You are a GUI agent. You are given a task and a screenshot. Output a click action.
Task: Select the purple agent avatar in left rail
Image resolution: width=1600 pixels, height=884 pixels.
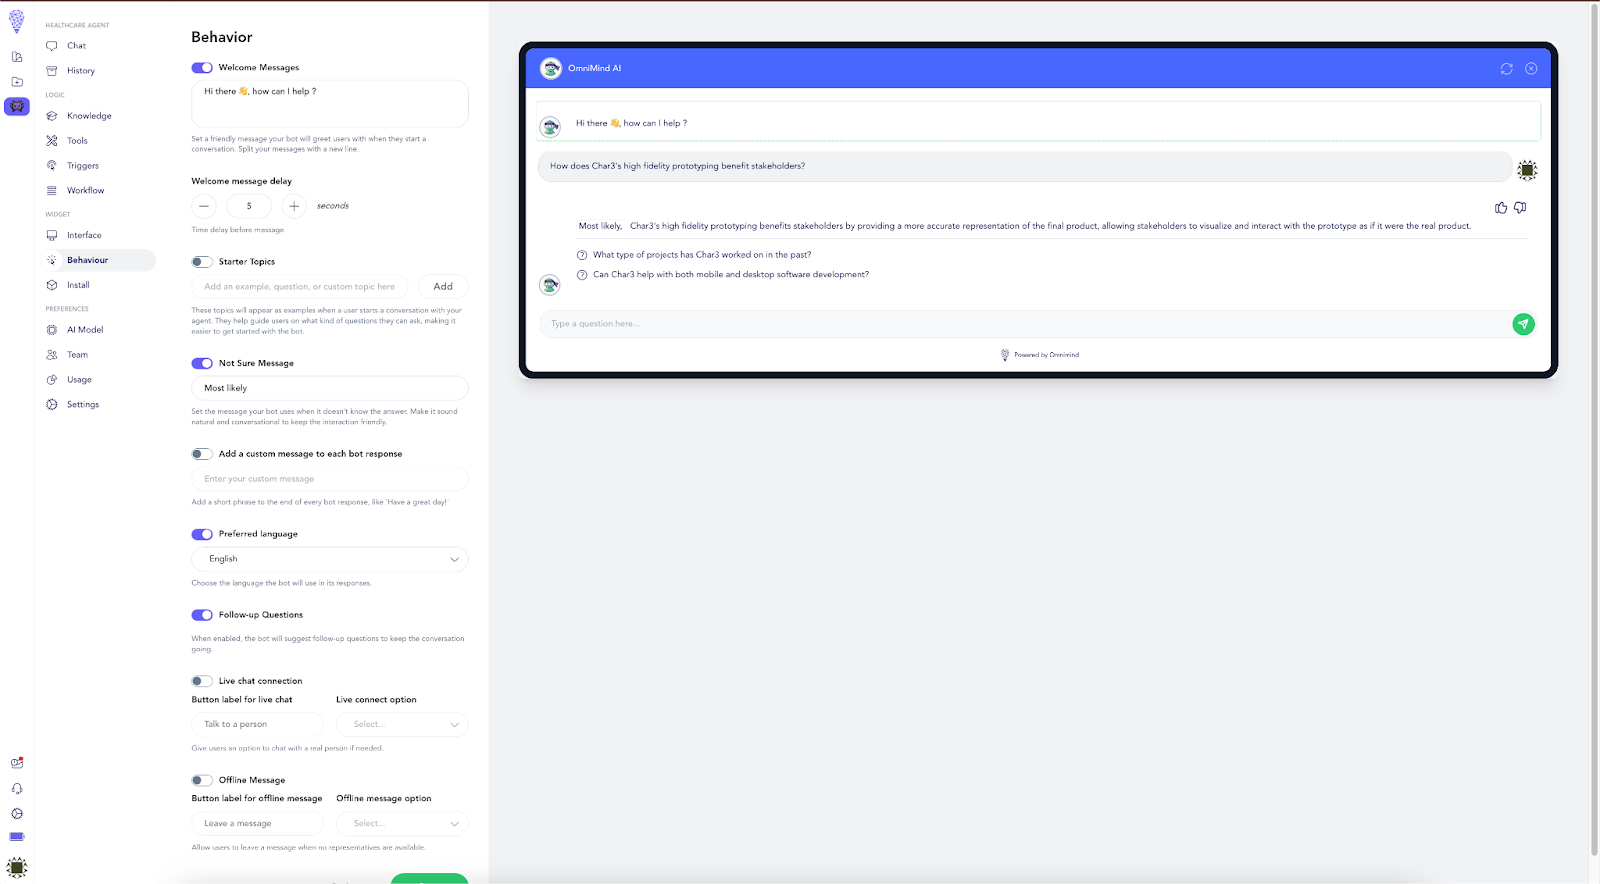pyautogui.click(x=17, y=106)
